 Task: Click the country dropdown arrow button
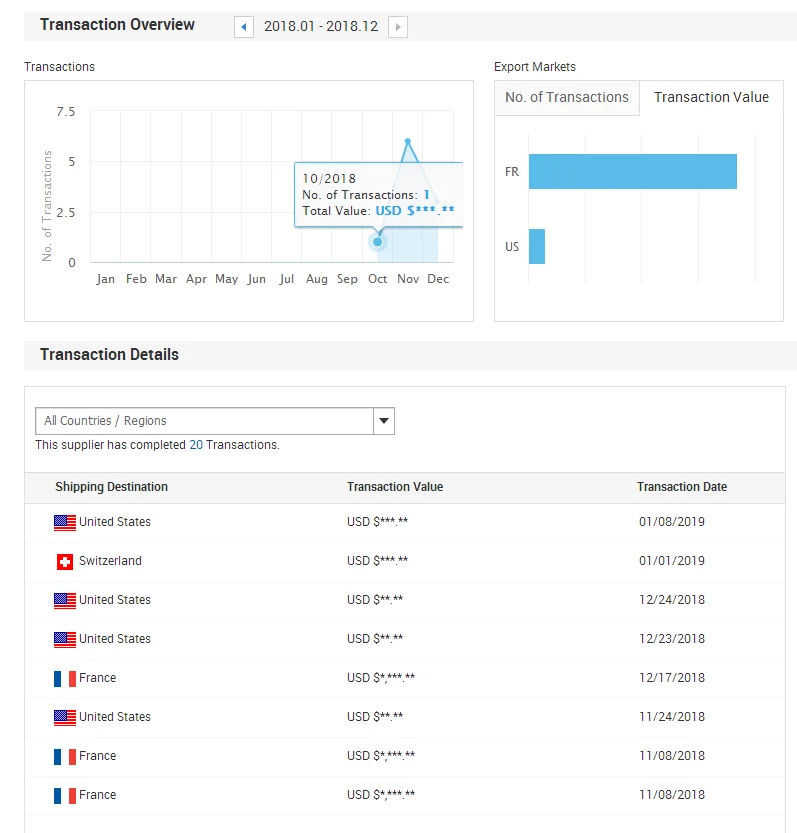[x=384, y=421]
